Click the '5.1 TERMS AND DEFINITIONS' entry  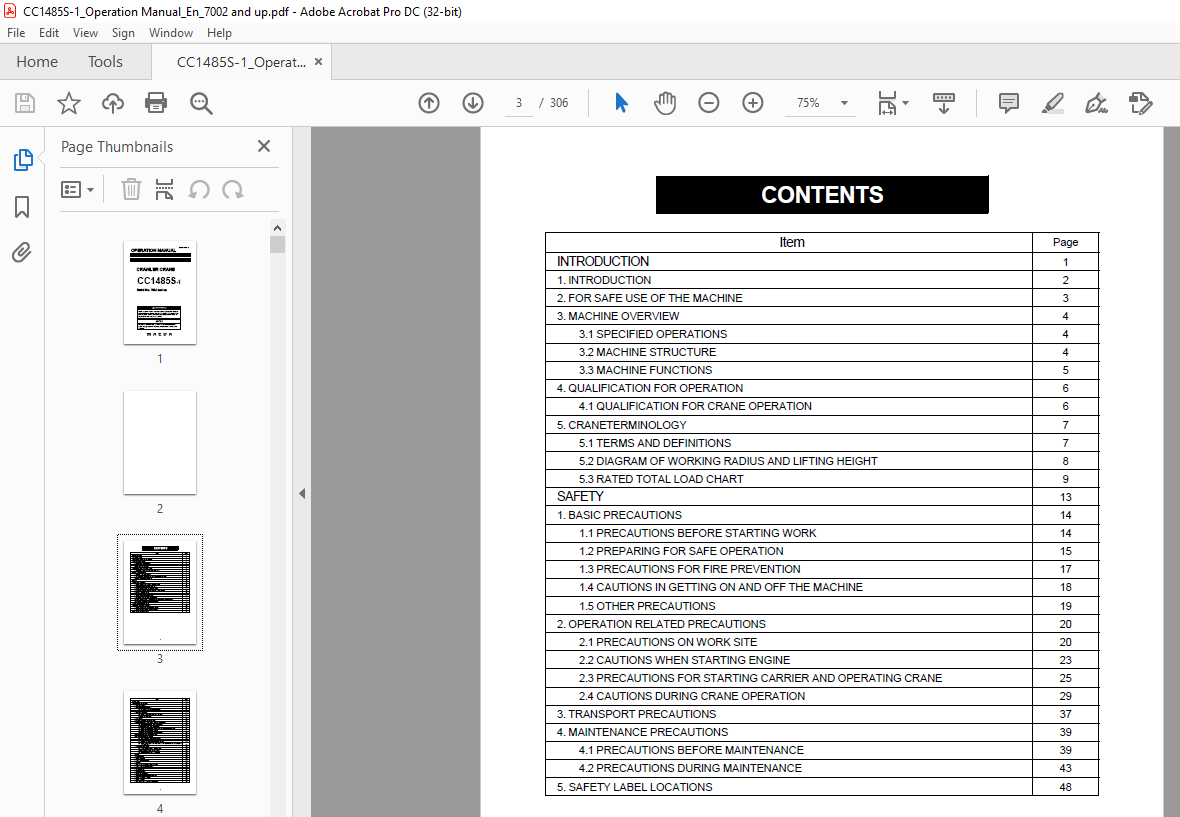coord(655,443)
